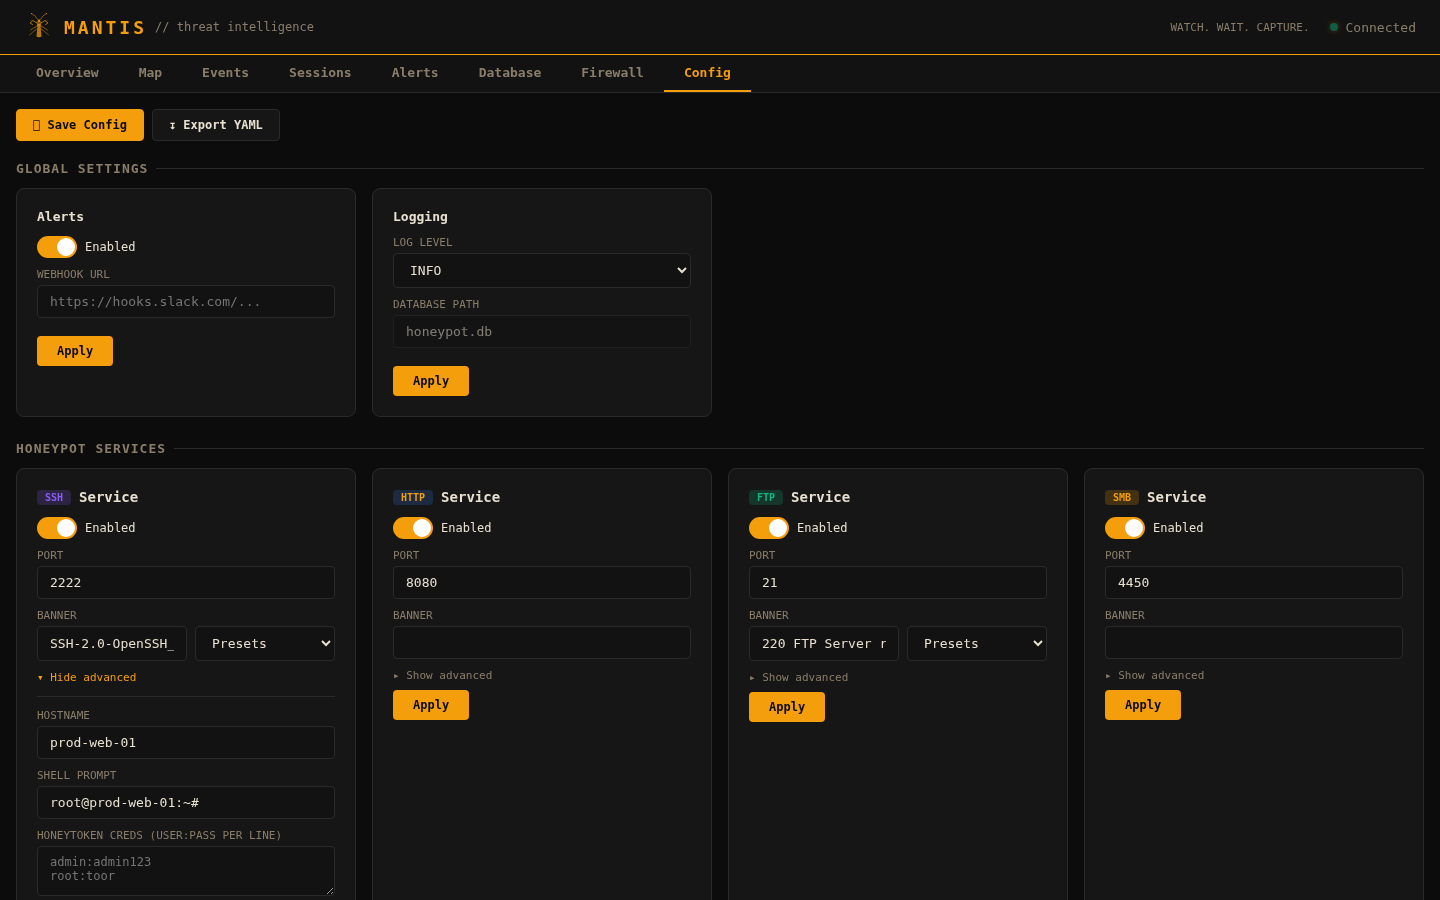Click the Mantis logo icon
This screenshot has width=1440, height=900.
click(x=39, y=26)
